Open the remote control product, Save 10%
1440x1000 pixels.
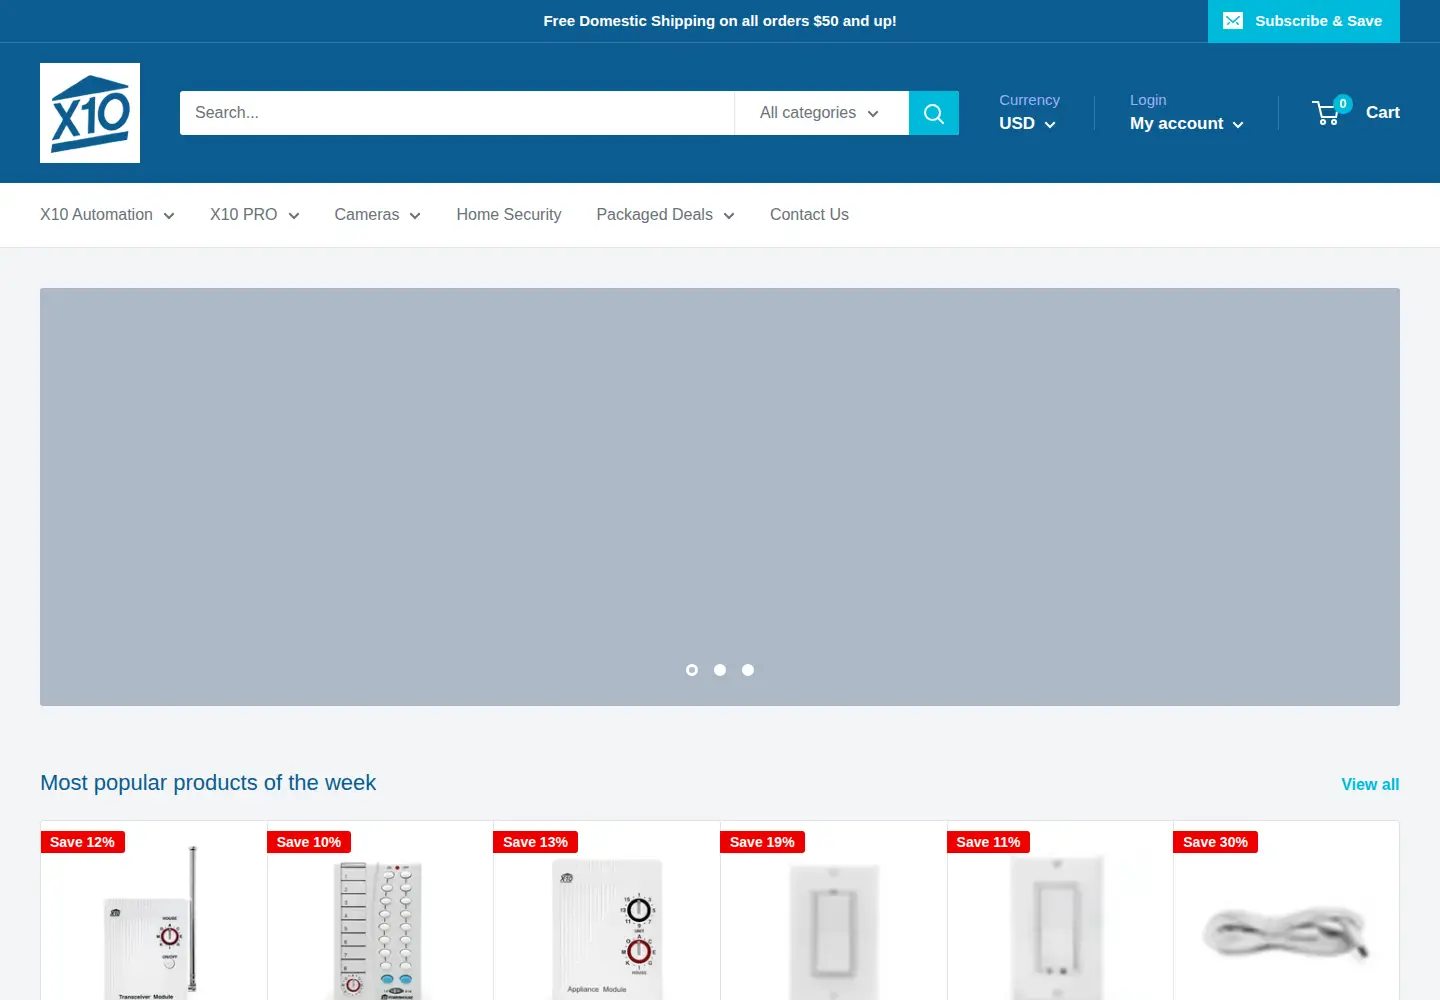[x=380, y=920]
